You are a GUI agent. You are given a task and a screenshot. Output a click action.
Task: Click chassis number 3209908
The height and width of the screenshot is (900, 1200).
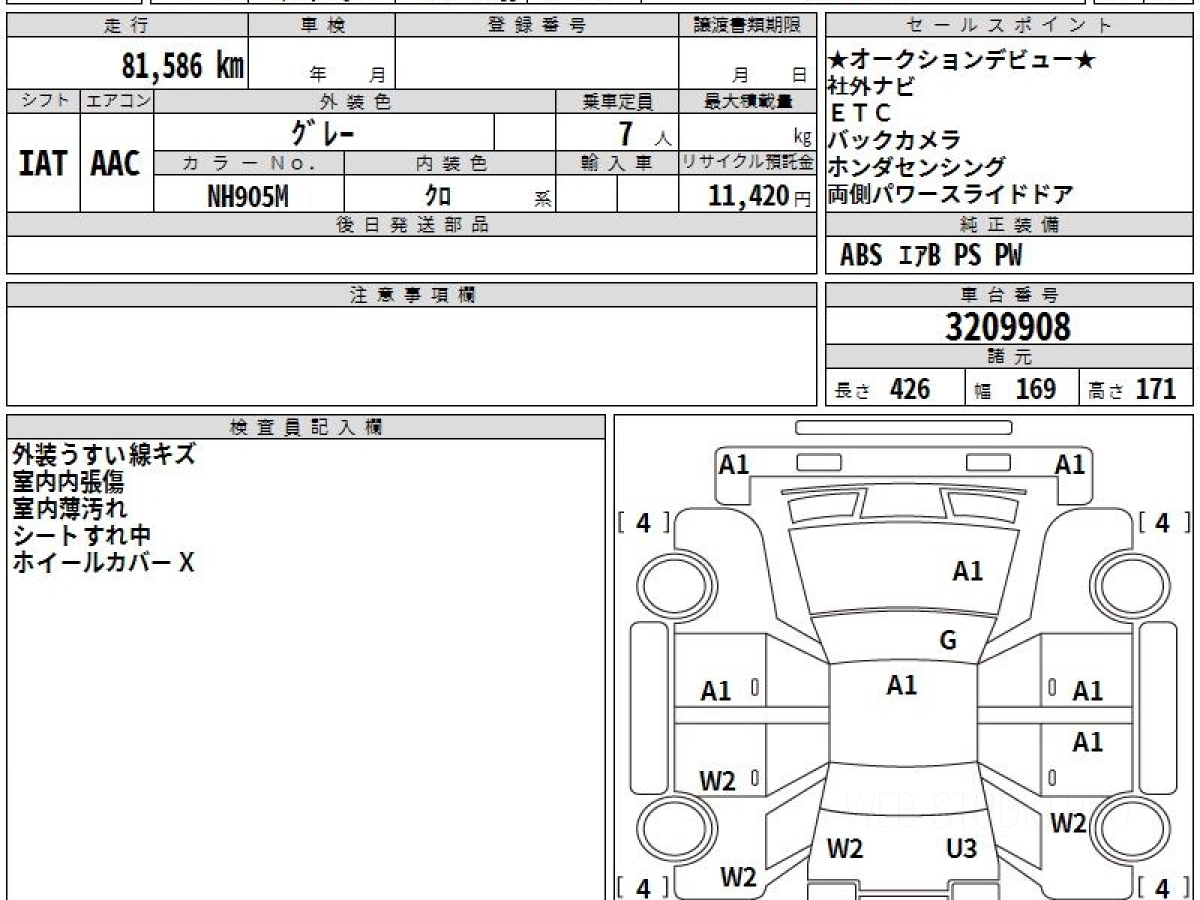tap(1007, 327)
